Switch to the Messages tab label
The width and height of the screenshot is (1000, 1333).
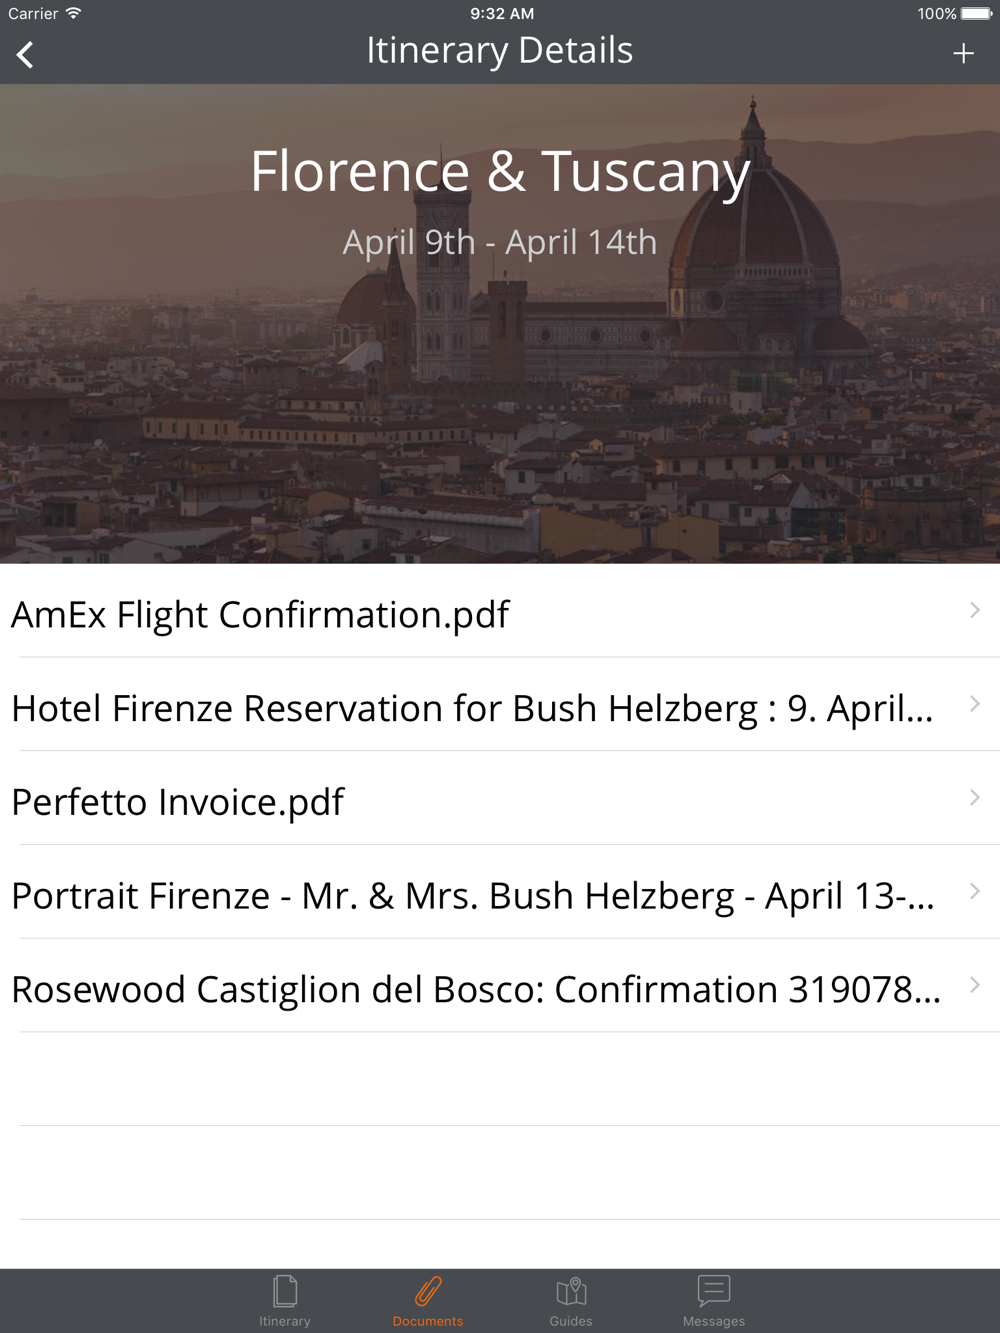pyautogui.click(x=714, y=1321)
